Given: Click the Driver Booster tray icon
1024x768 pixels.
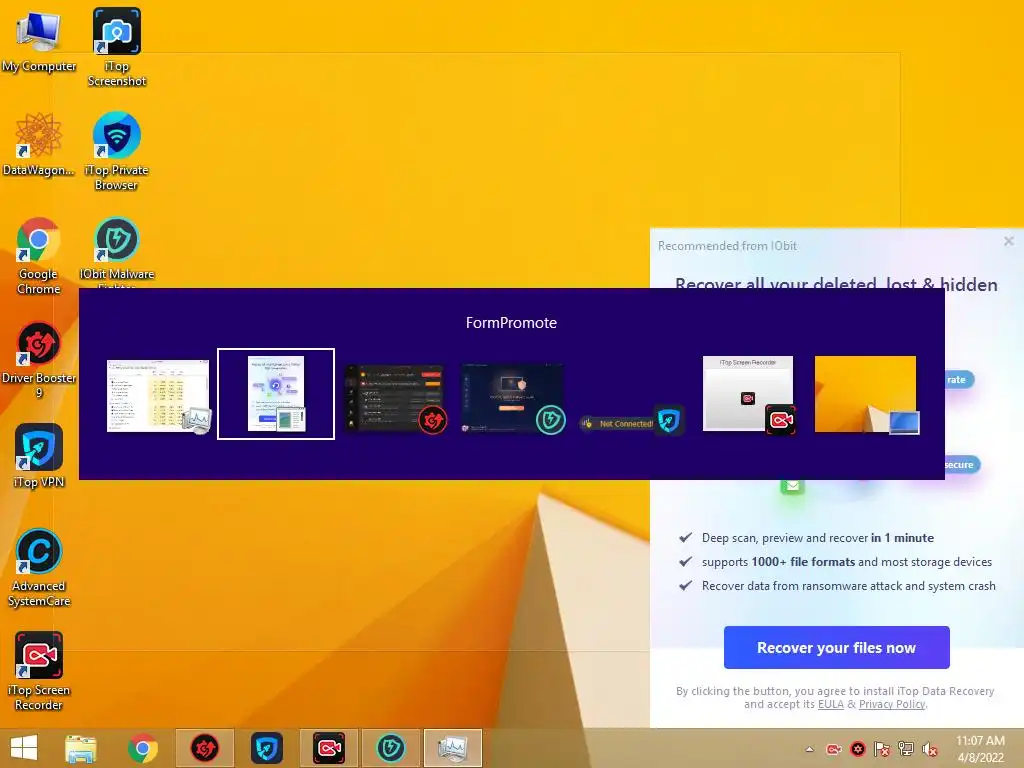Looking at the screenshot, I should (x=858, y=749).
